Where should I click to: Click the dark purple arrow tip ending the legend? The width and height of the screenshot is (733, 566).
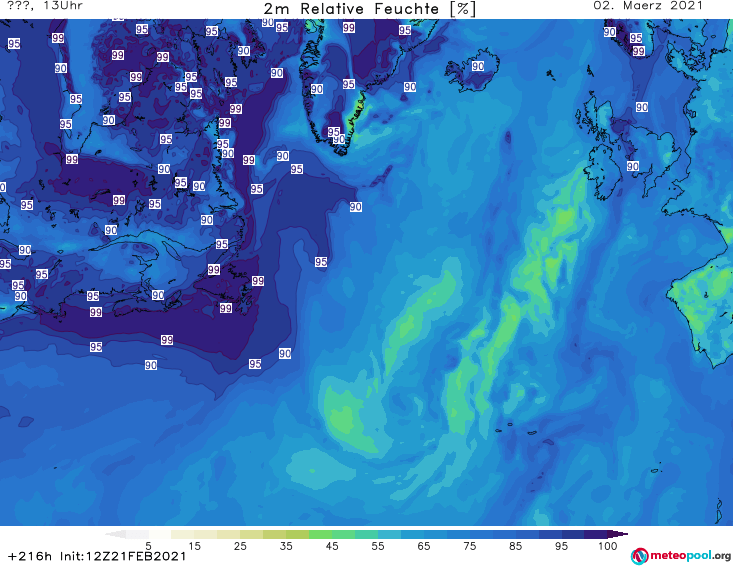tap(618, 534)
